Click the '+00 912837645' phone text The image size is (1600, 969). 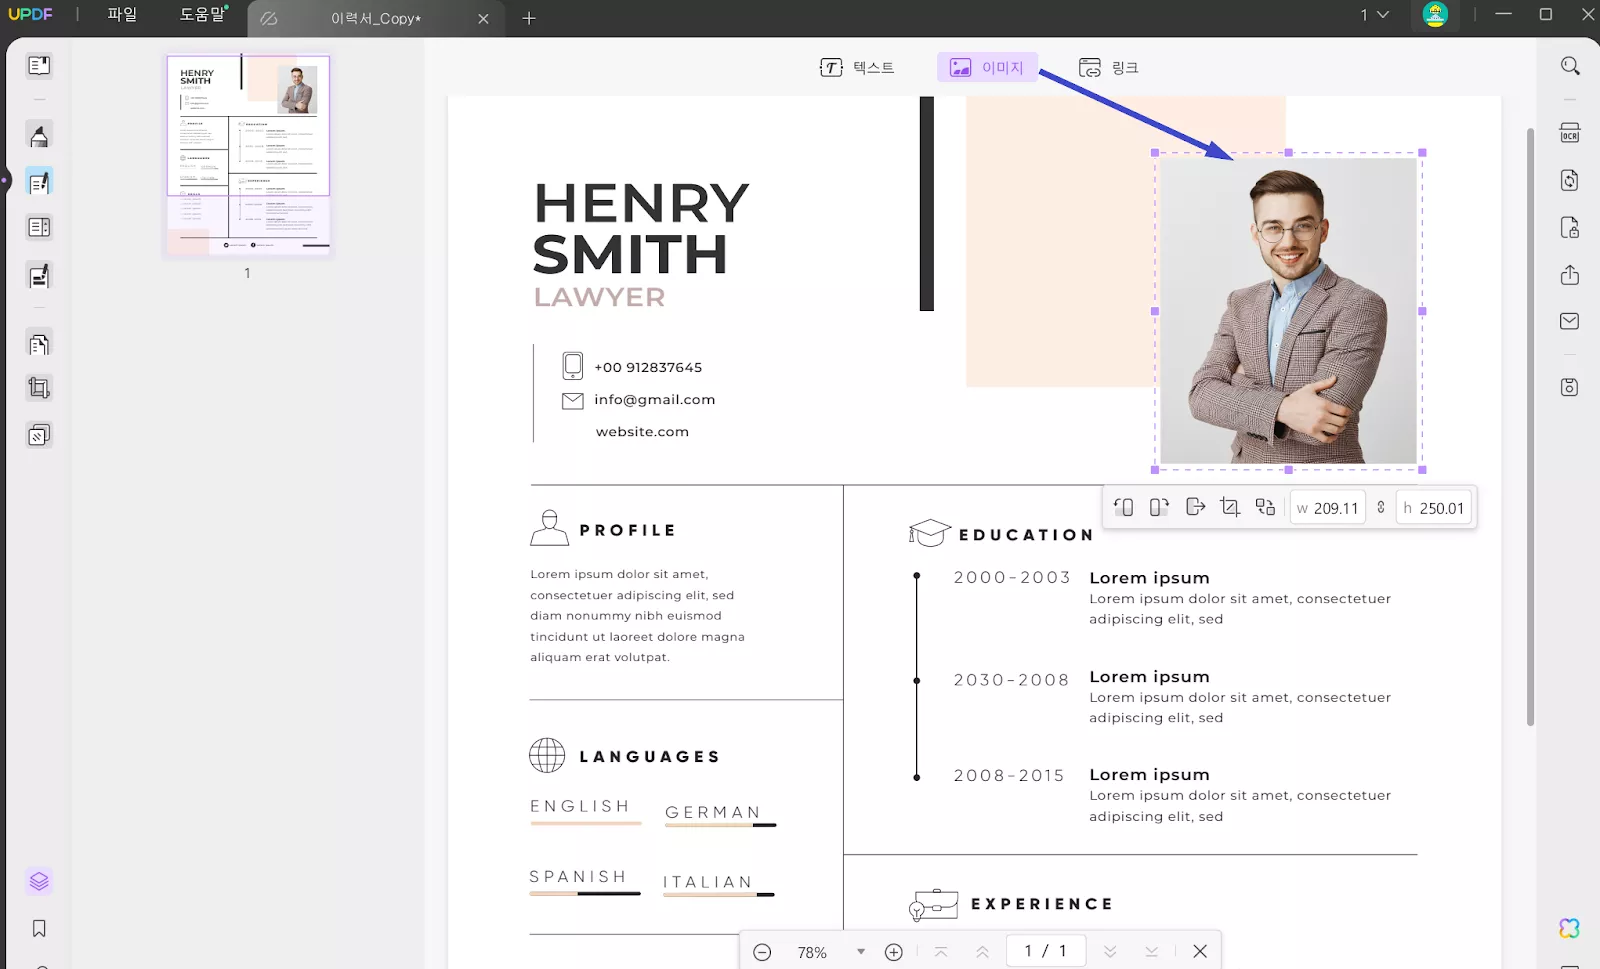pyautogui.click(x=648, y=367)
